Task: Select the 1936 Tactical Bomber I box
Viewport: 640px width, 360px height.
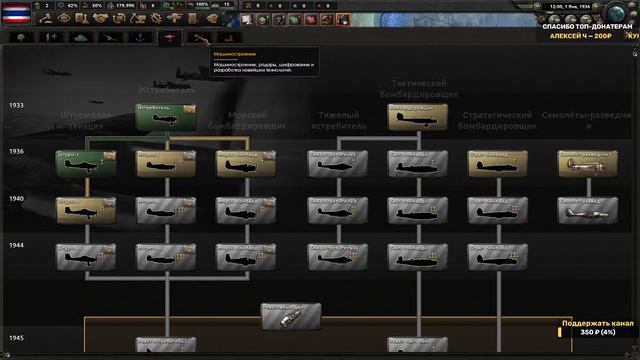Action: point(417,164)
